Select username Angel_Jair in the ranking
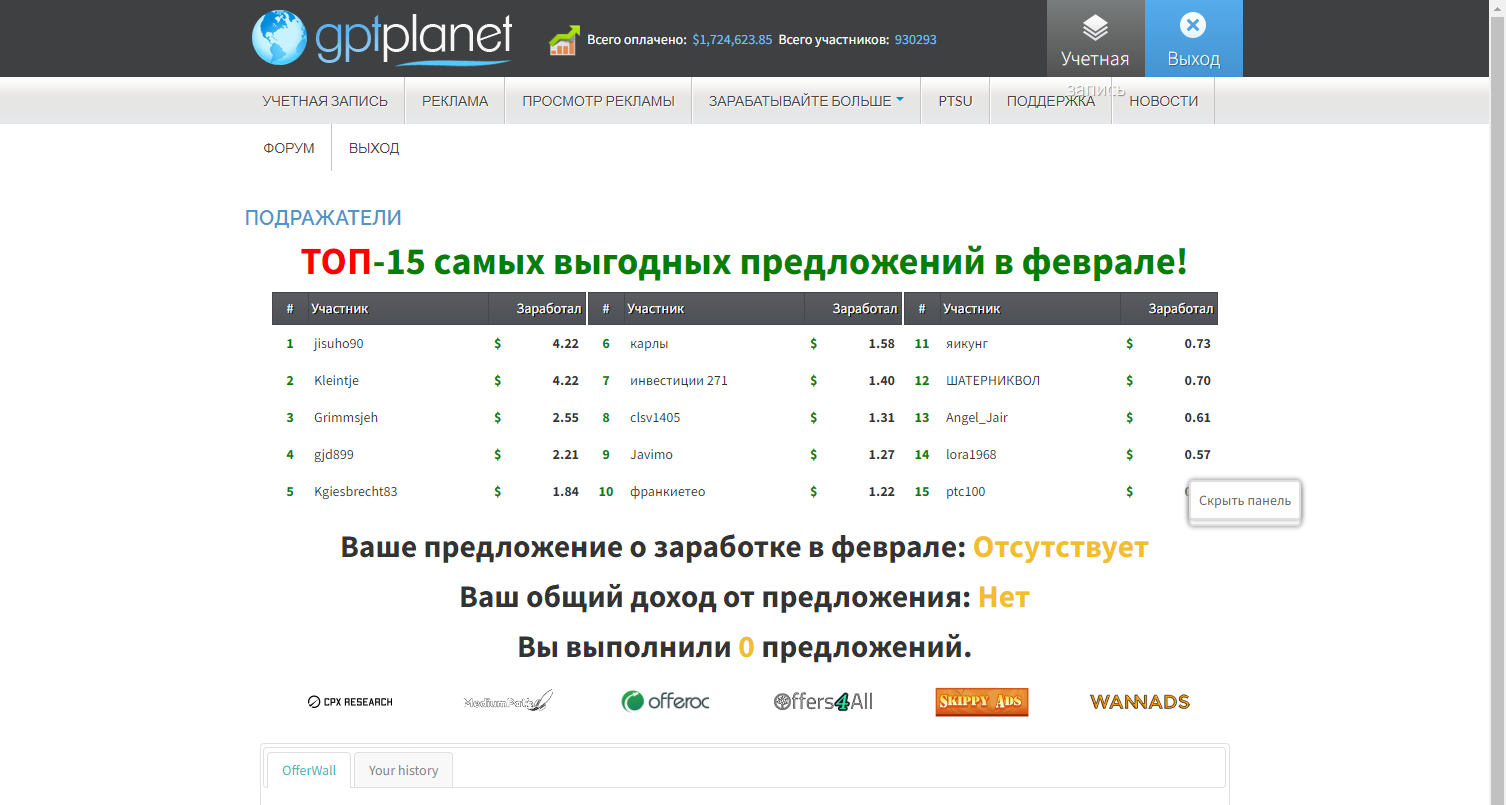Image resolution: width=1506 pixels, height=805 pixels. [x=977, y=418]
